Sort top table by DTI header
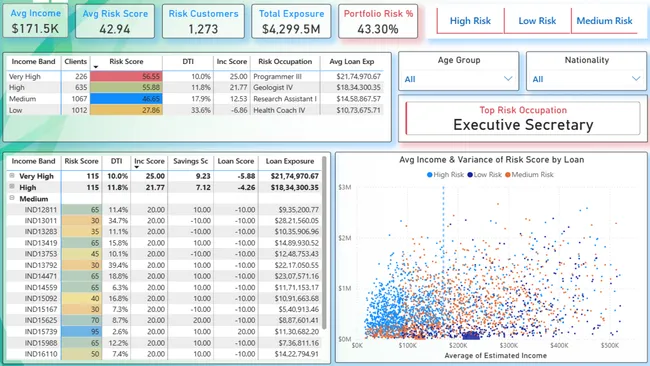 click(x=188, y=61)
